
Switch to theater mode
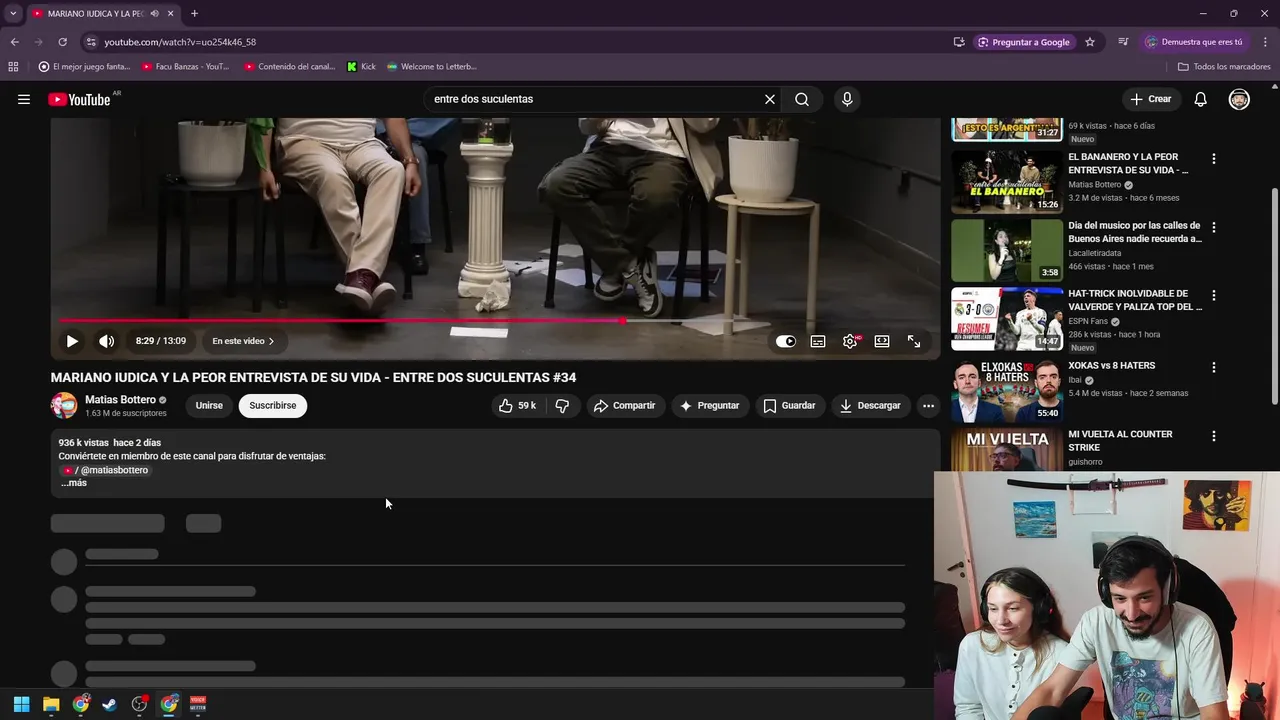click(x=882, y=341)
